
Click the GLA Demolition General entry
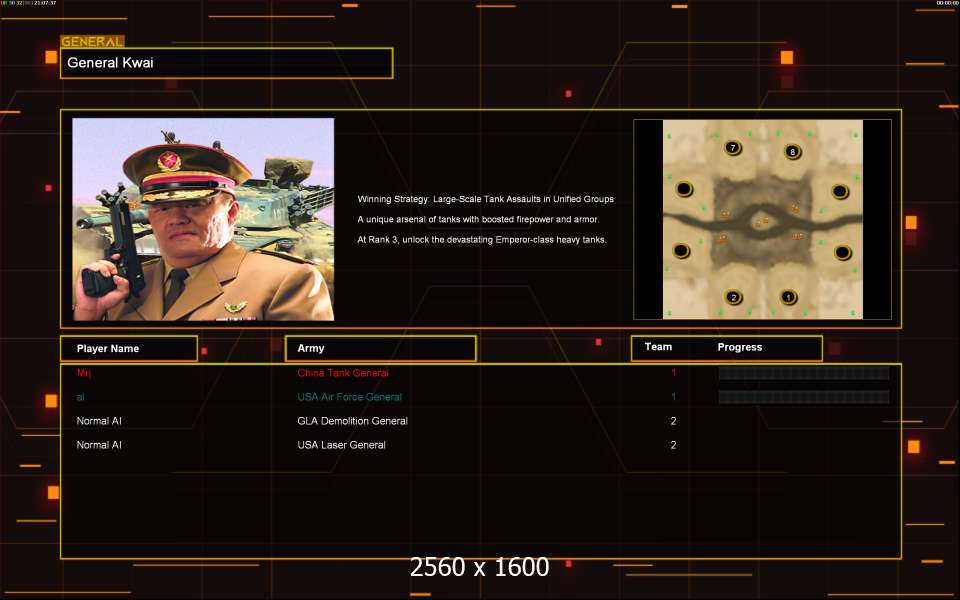353,421
